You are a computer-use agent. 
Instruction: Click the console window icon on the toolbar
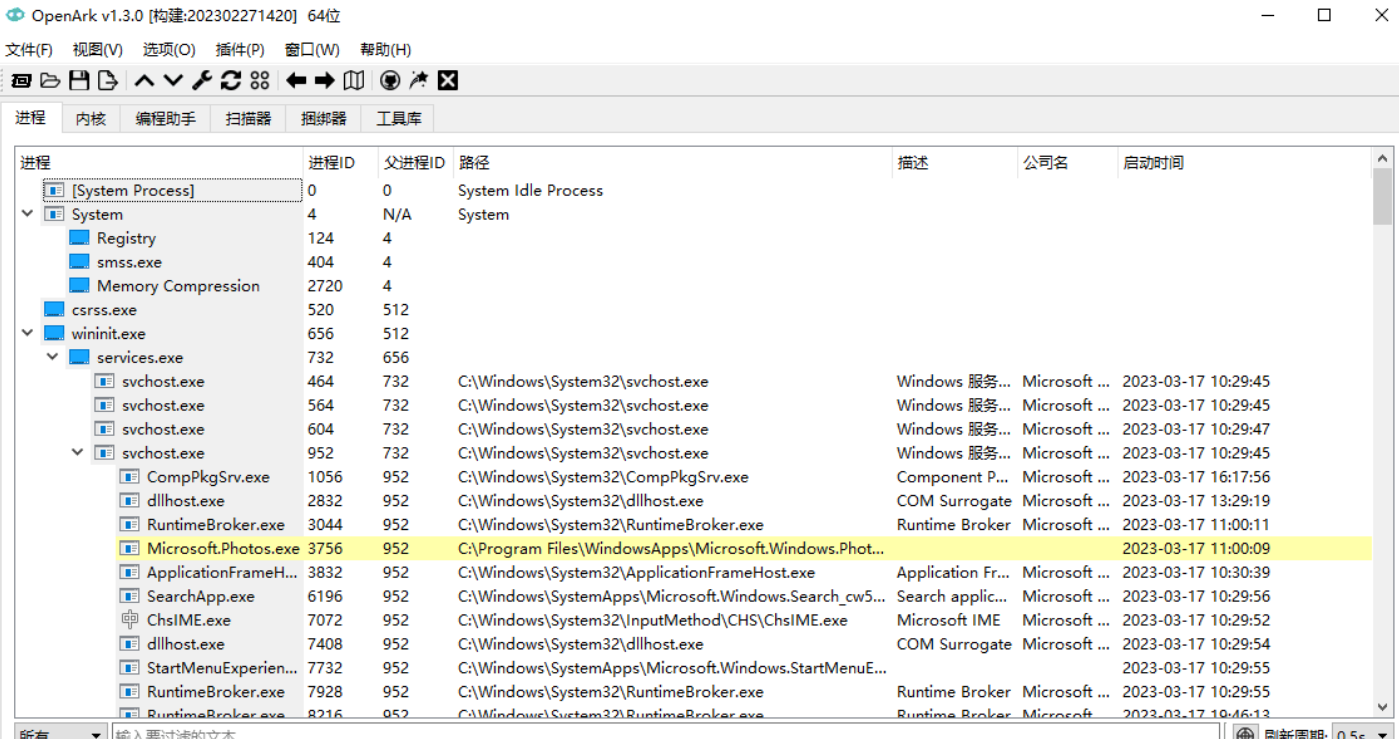(x=20, y=80)
